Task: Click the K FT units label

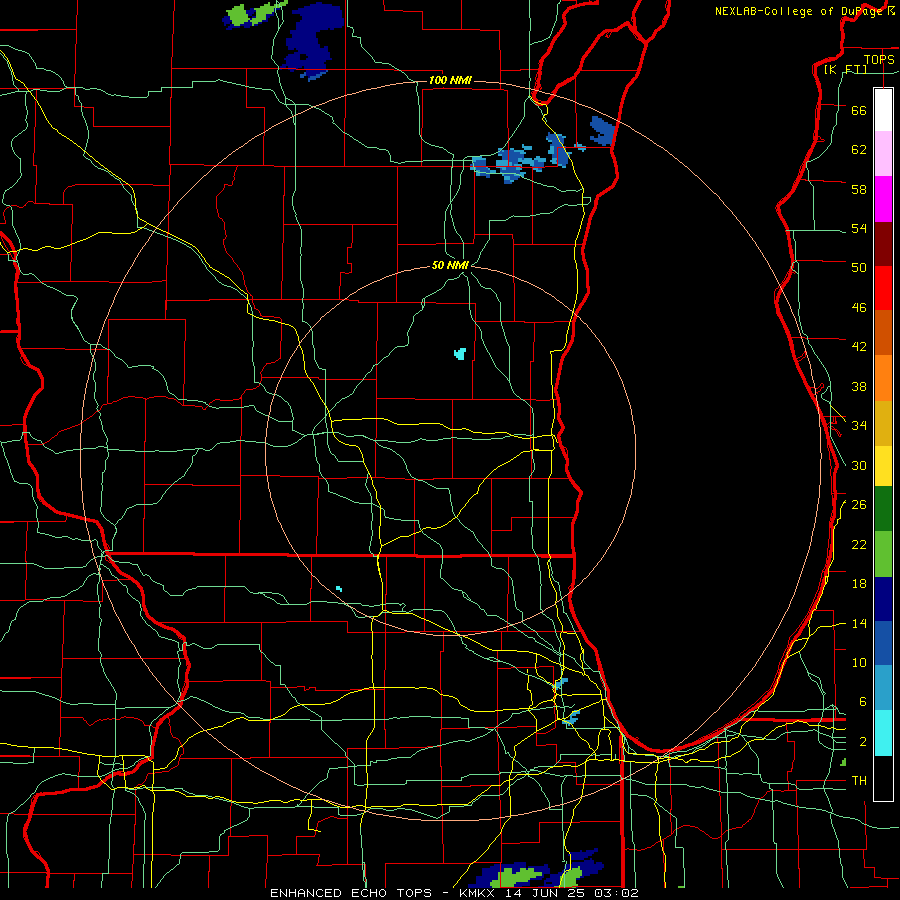Action: tap(845, 70)
